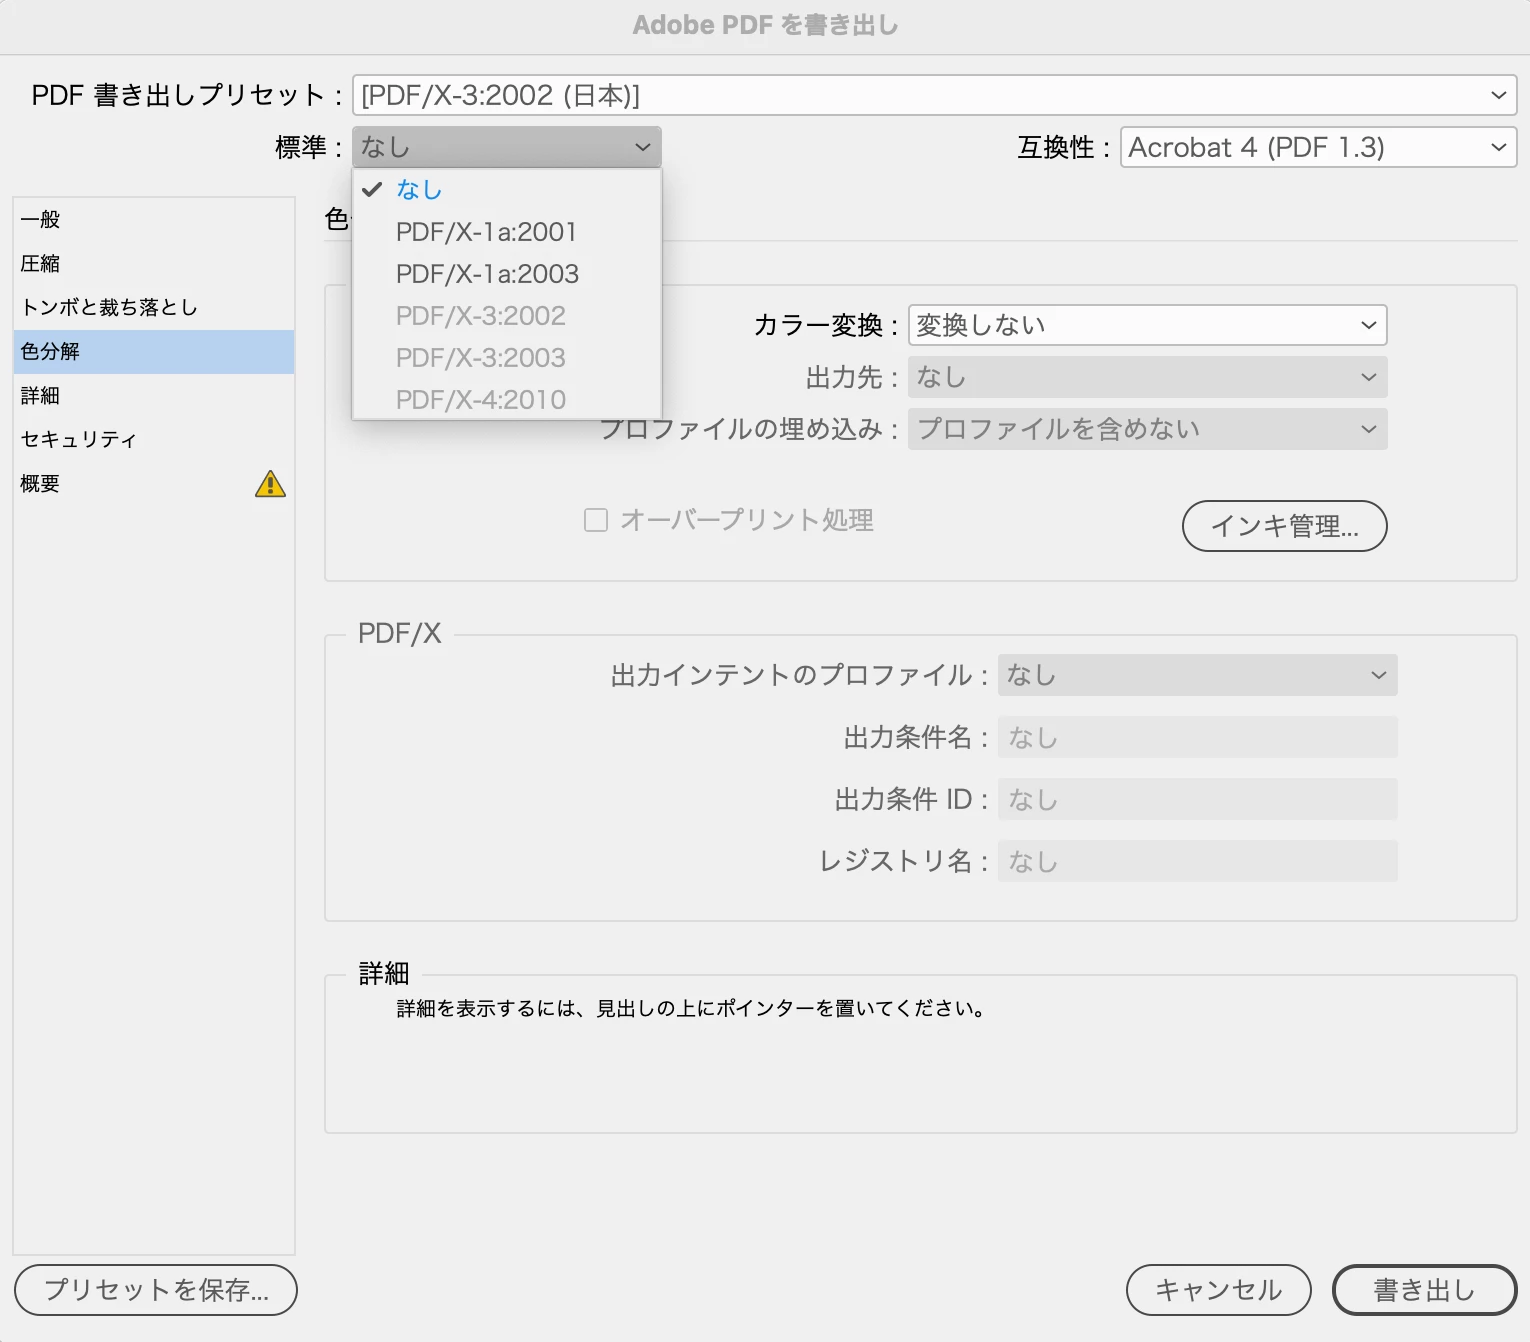Click the warning icon beside 概要
The height and width of the screenshot is (1342, 1530).
click(270, 484)
